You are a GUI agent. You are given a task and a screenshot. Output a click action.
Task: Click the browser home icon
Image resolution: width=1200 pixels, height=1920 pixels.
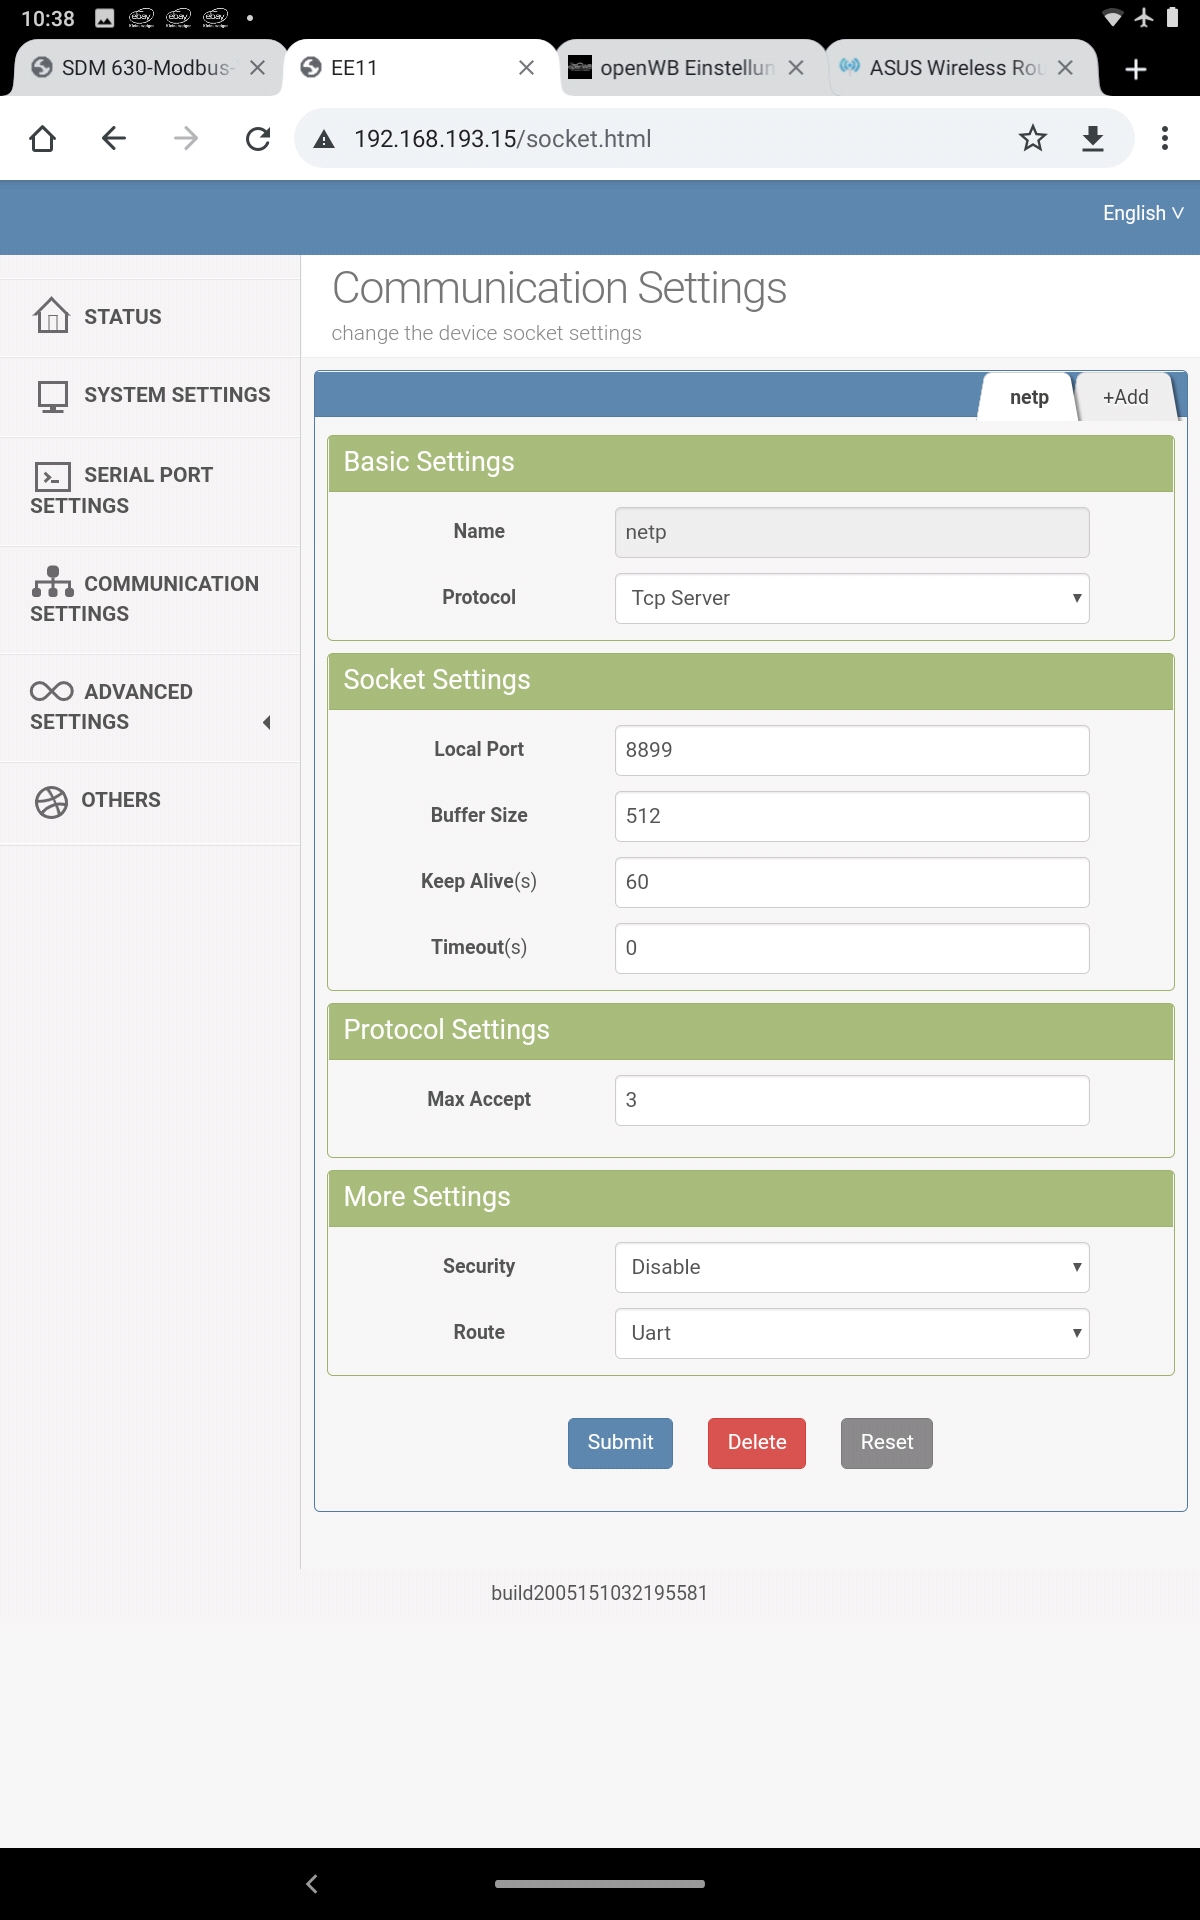pos(42,138)
